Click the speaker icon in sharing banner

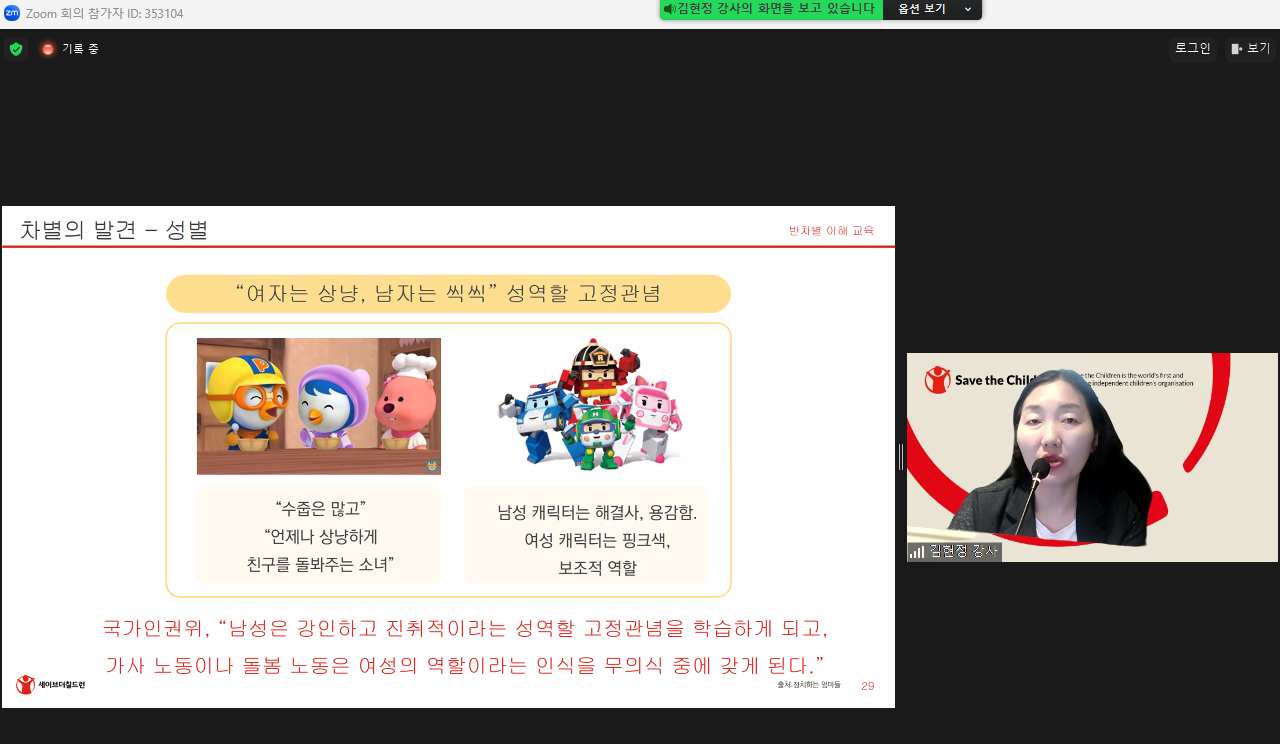click(x=669, y=9)
